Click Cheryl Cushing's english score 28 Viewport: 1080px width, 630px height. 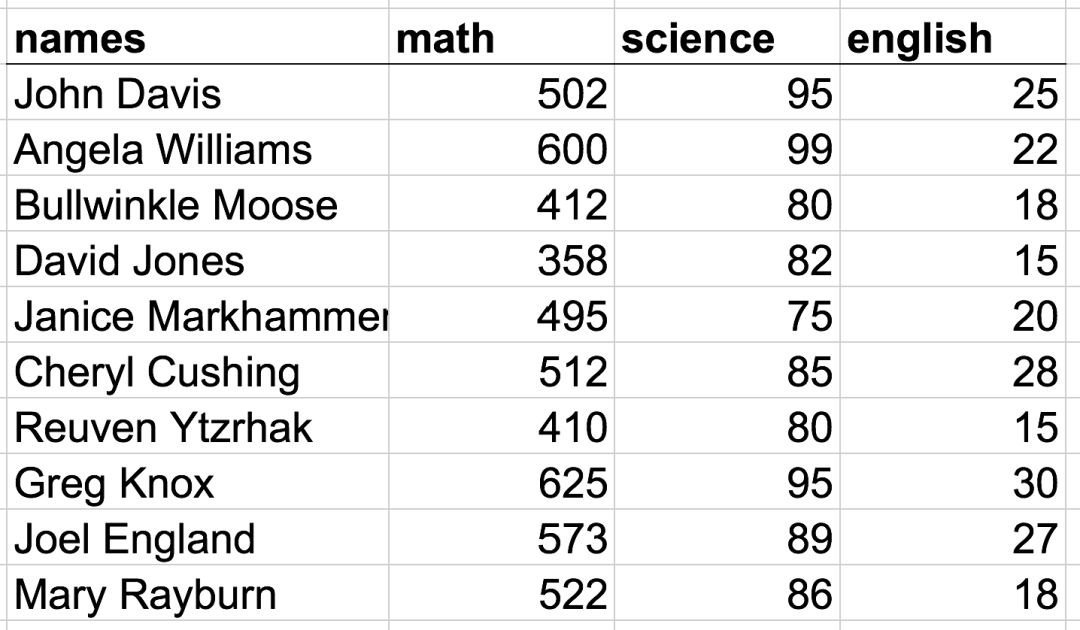pos(953,371)
